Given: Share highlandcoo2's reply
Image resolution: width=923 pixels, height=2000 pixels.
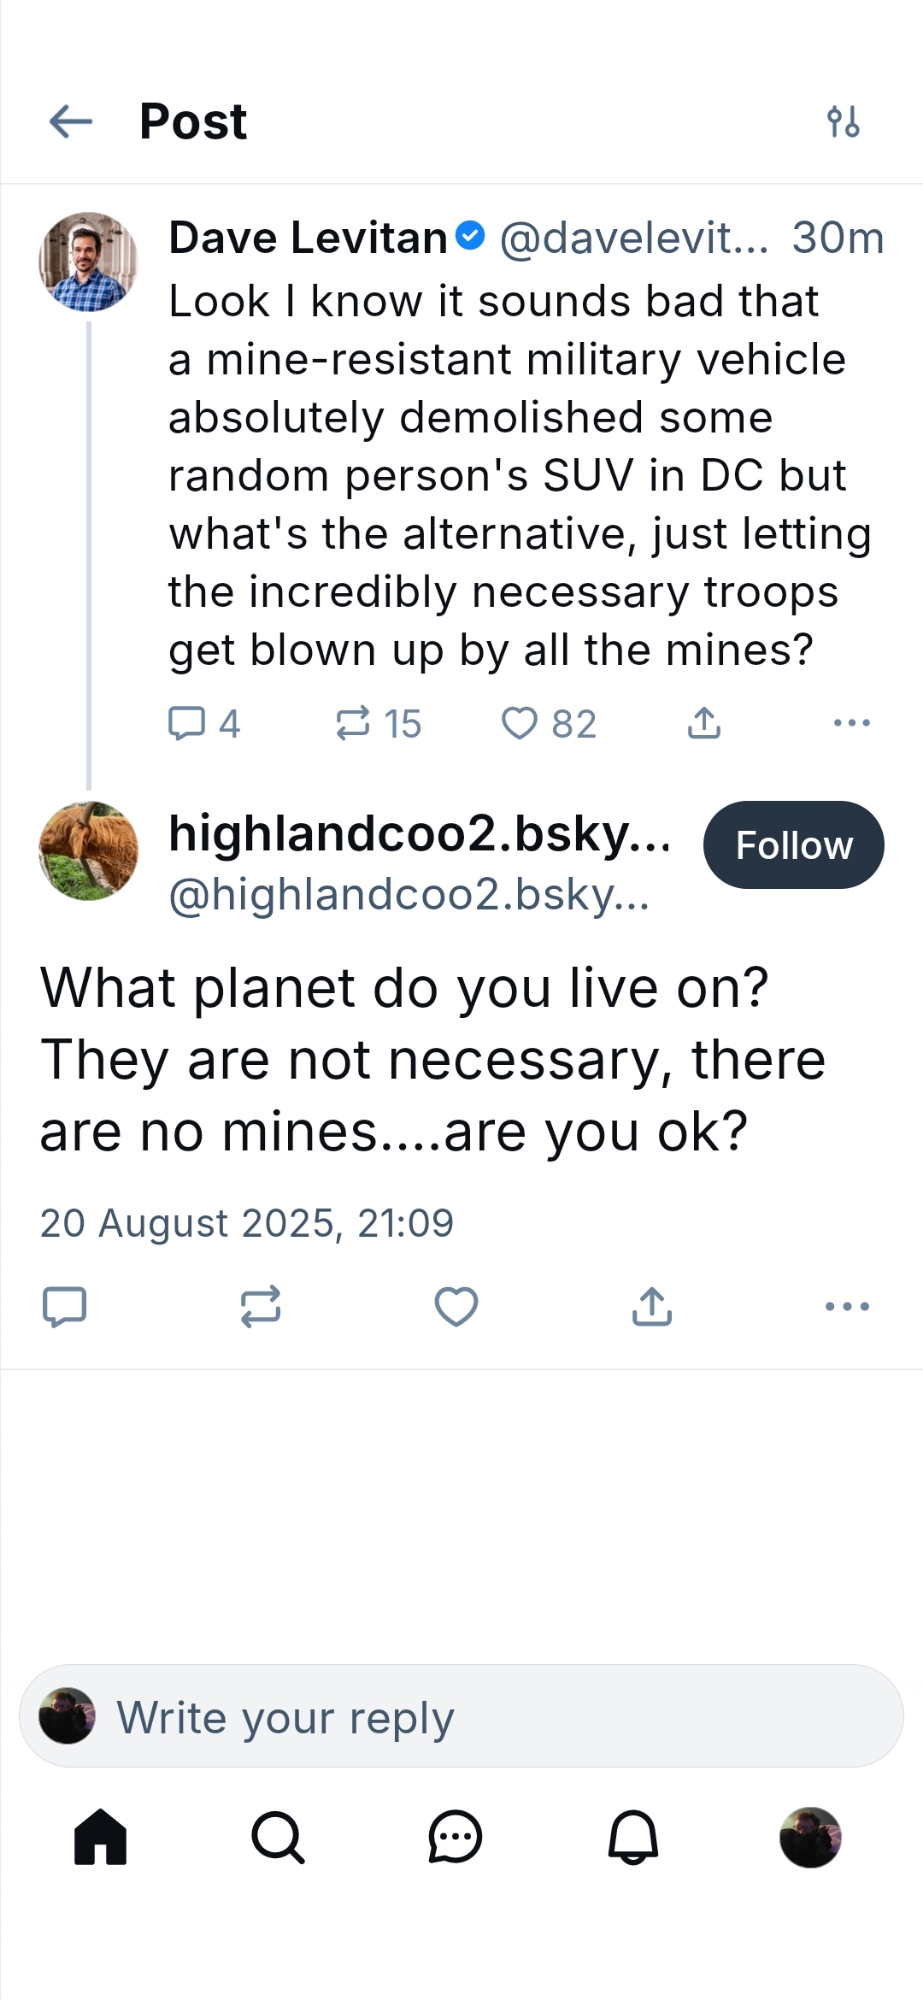Looking at the screenshot, I should 652,1306.
